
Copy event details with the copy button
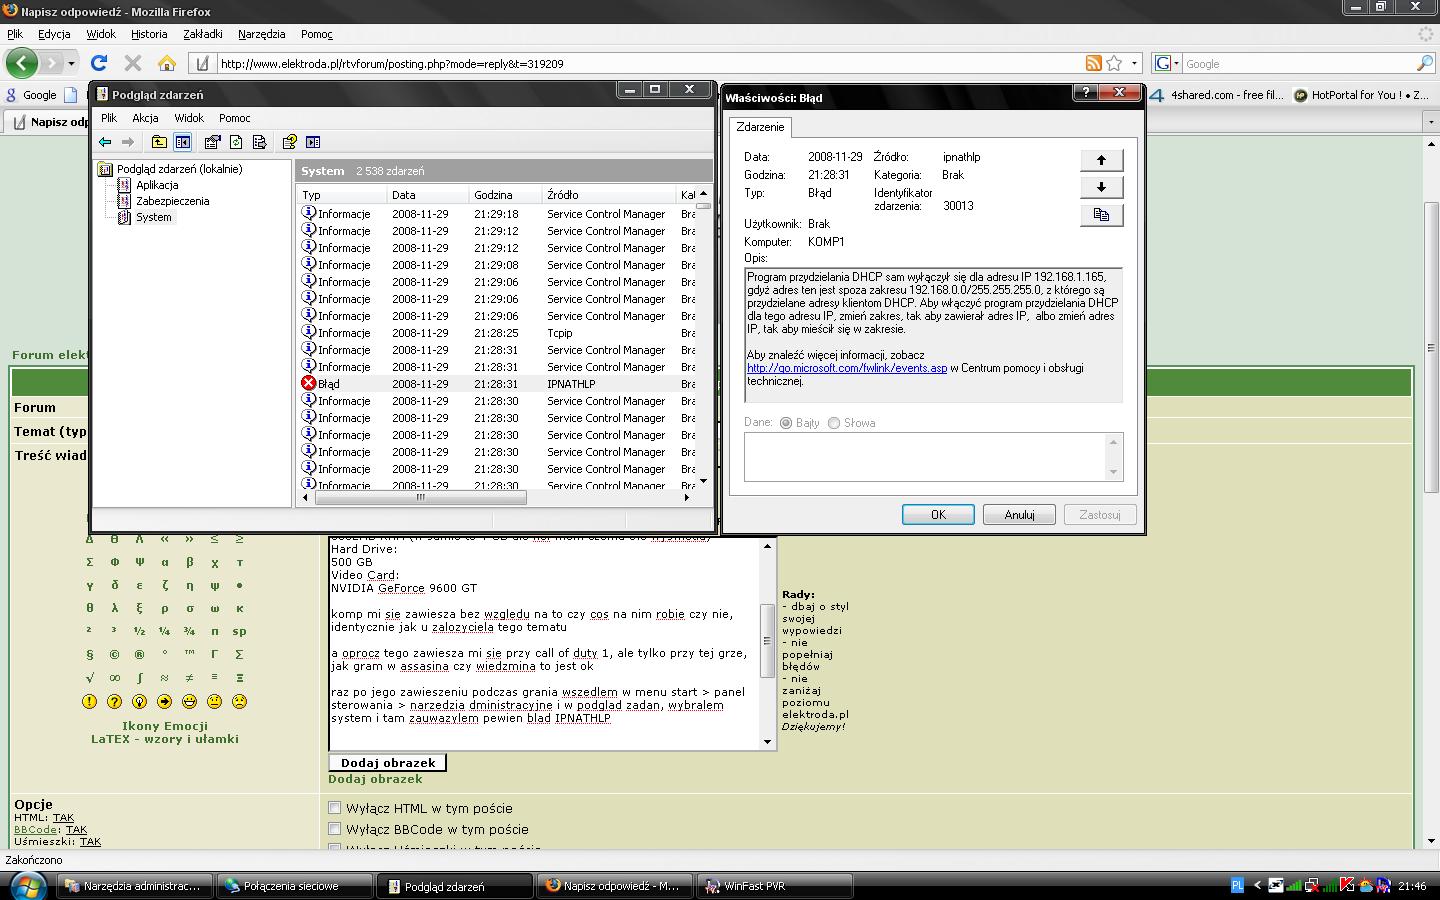pyautogui.click(x=1101, y=215)
